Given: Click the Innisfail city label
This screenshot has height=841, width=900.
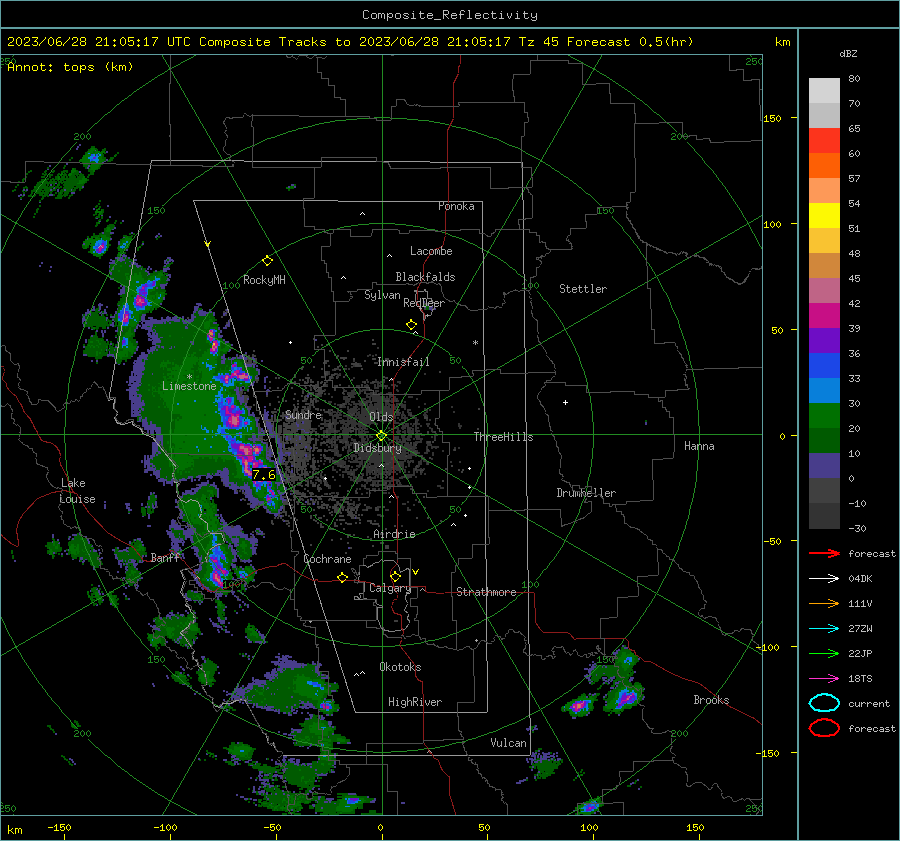Looking at the screenshot, I should click(403, 362).
